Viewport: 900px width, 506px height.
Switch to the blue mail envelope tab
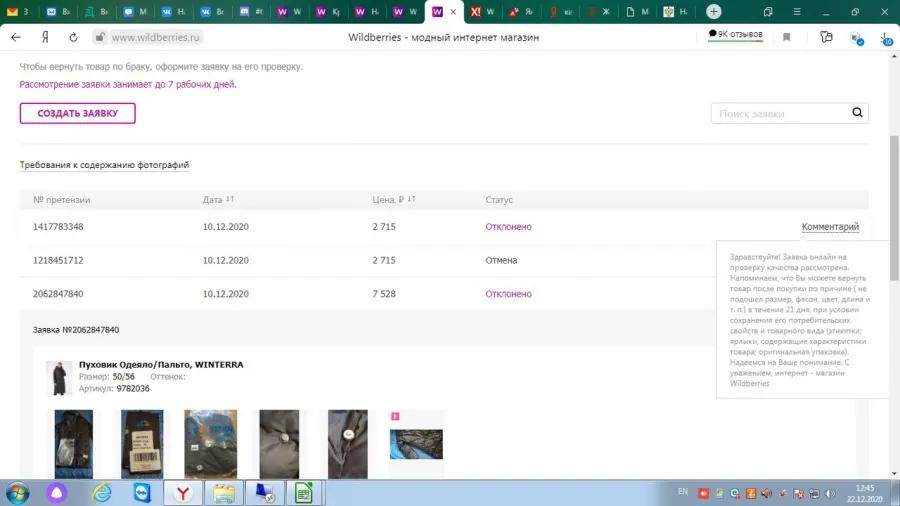pyautogui.click(x=57, y=12)
